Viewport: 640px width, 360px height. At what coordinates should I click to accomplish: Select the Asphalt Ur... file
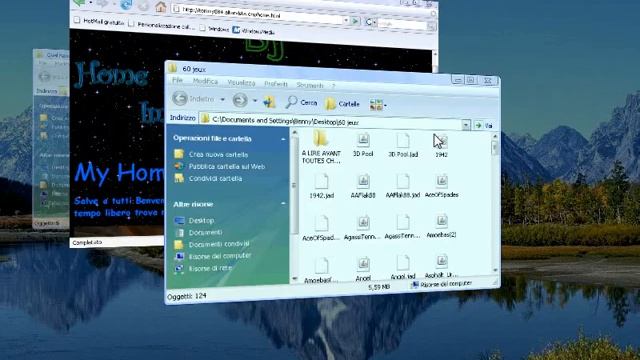click(x=441, y=267)
